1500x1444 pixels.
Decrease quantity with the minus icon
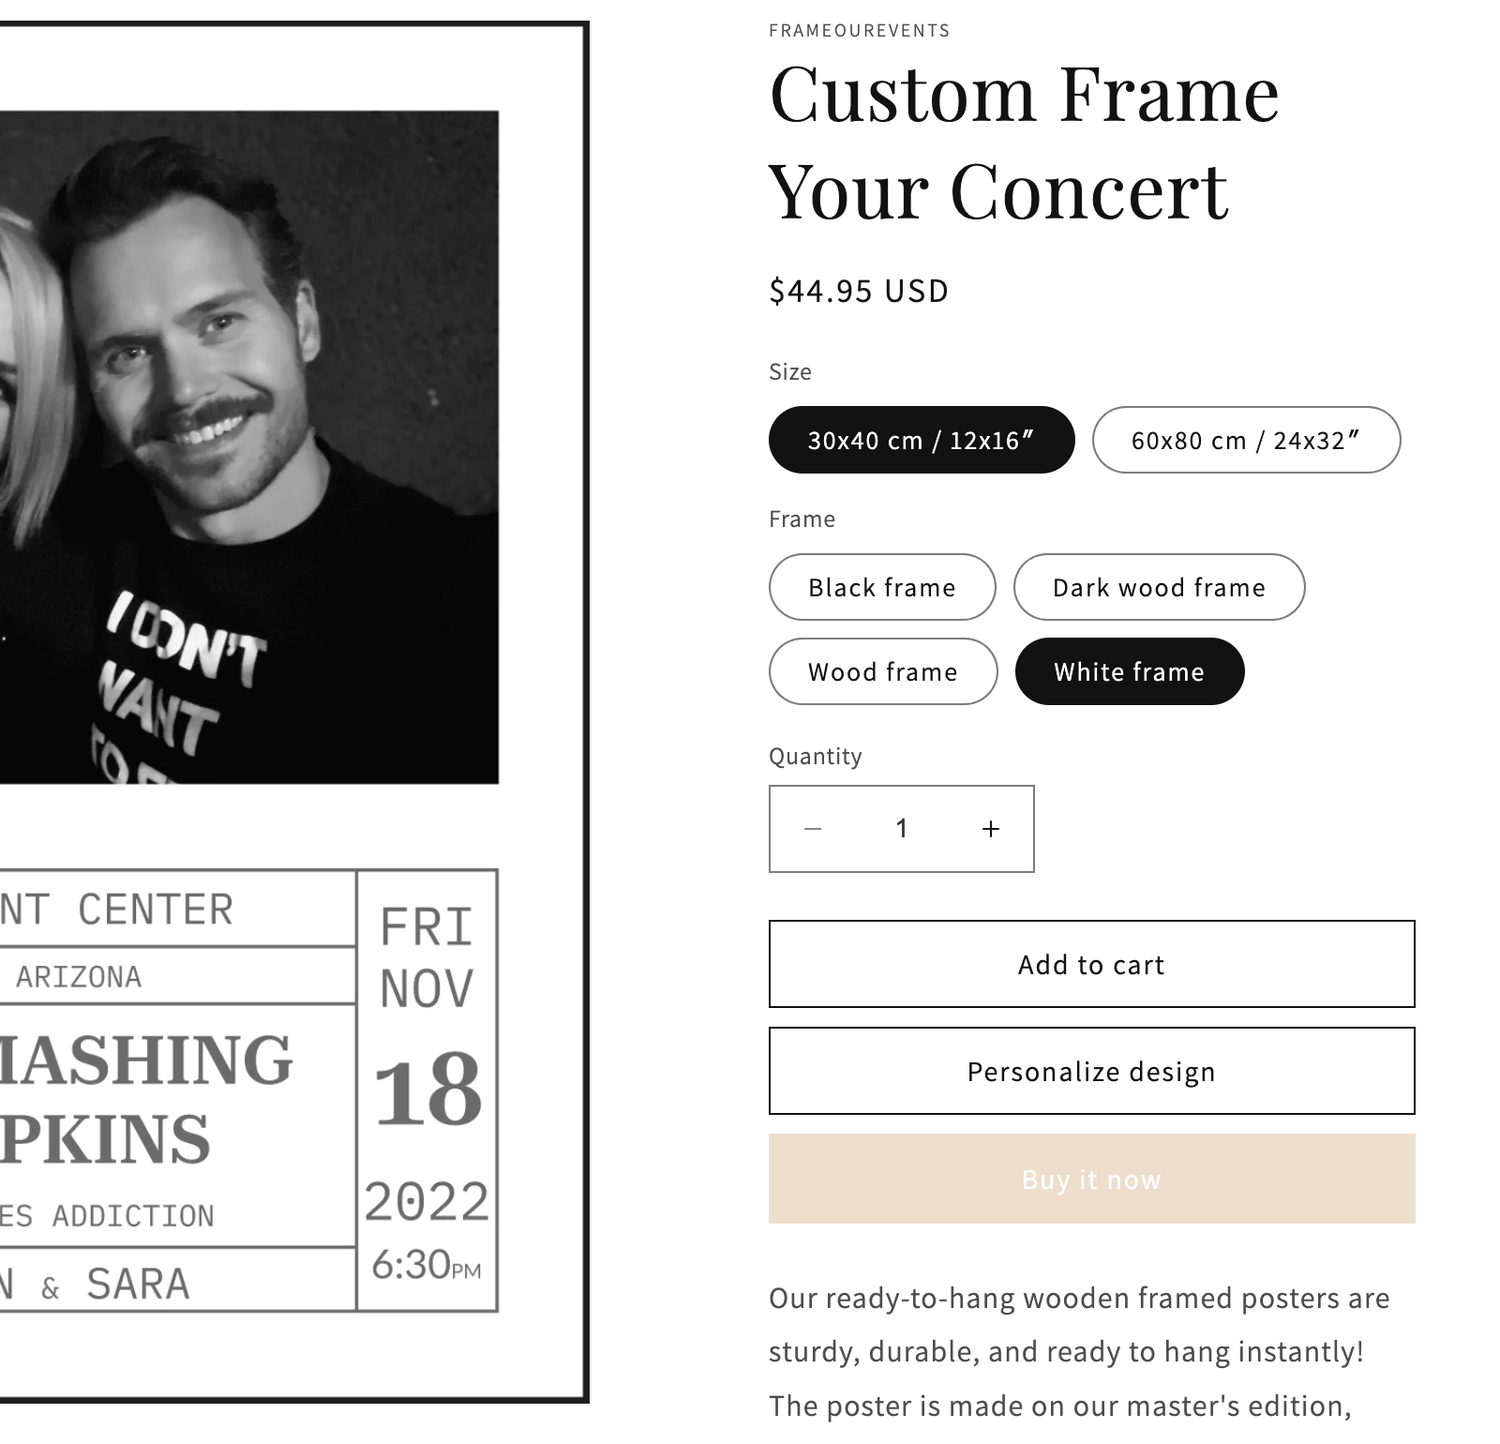[x=813, y=829]
